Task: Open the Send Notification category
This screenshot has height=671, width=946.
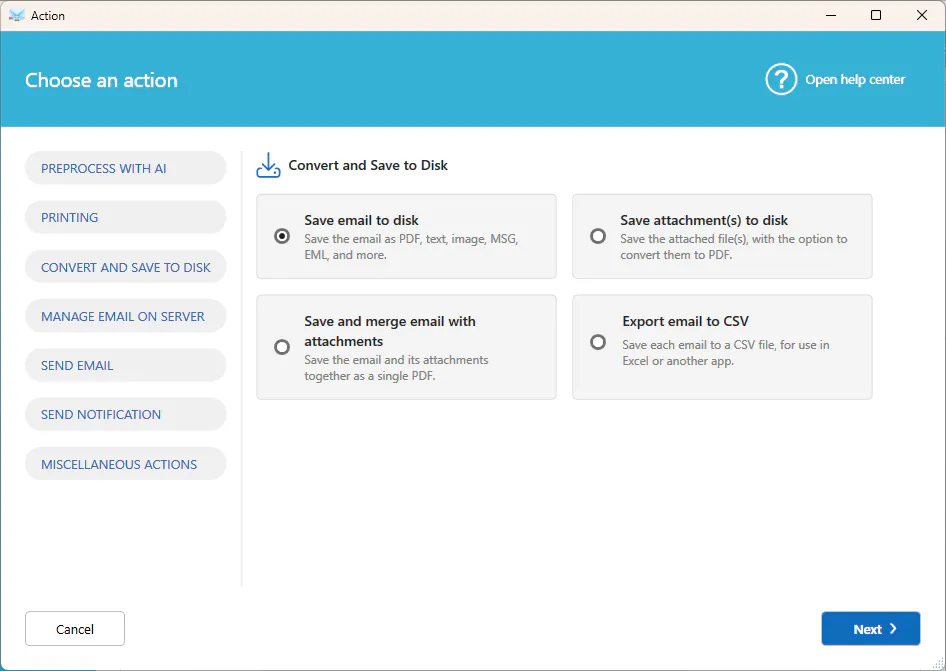Action: (125, 415)
